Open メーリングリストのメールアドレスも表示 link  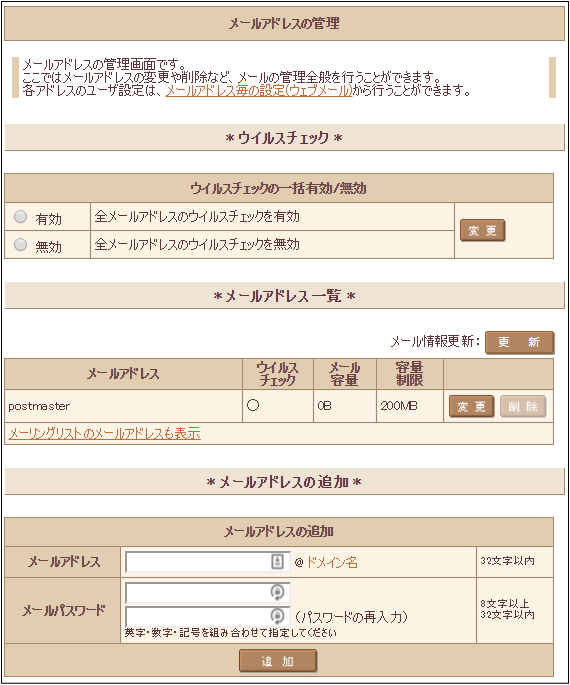click(x=104, y=433)
